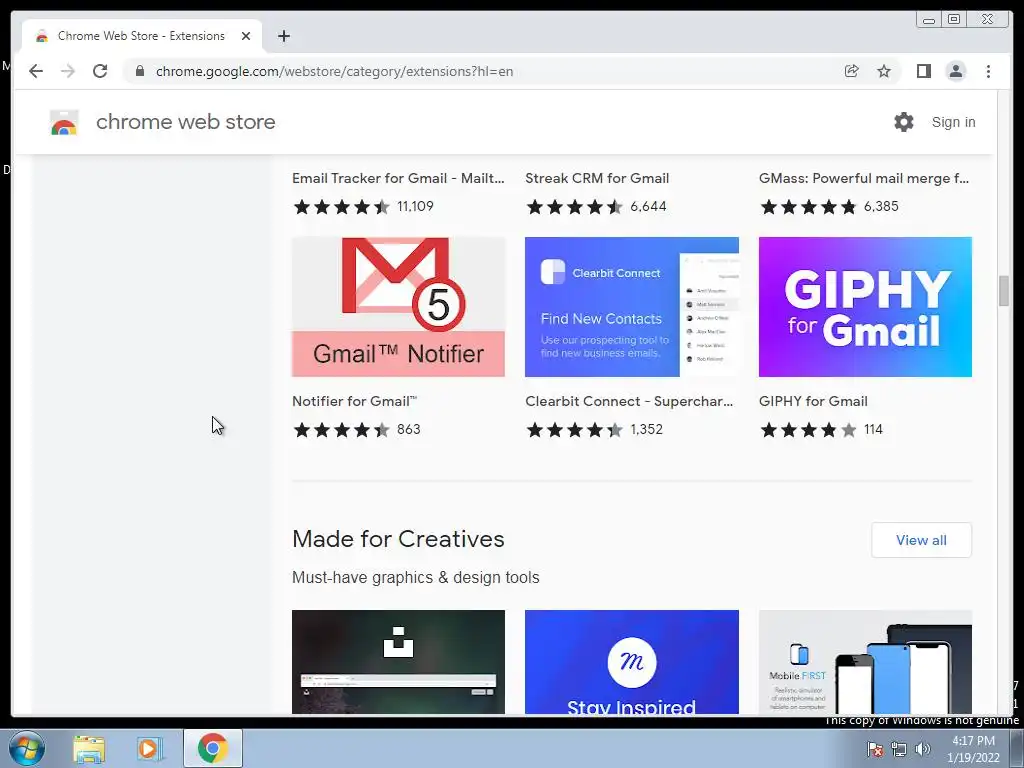Click the Chrome Web Store logo
The image size is (1024, 768).
point(64,122)
